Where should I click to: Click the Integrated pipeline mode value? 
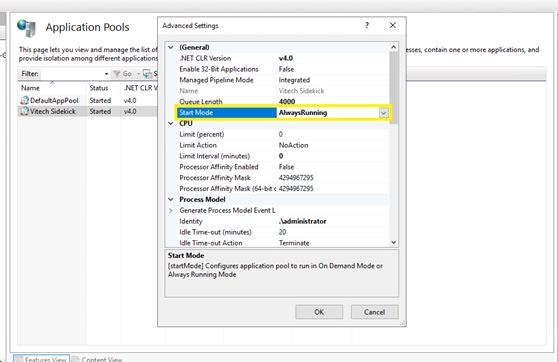point(294,80)
